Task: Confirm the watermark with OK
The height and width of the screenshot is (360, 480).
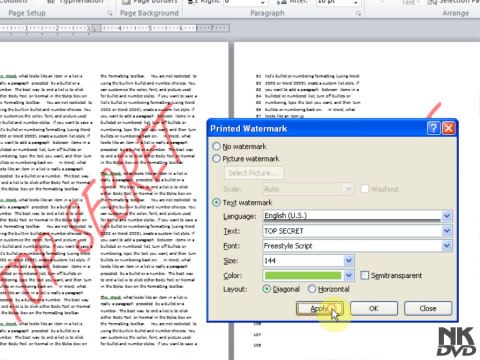Action: pyautogui.click(x=374, y=308)
